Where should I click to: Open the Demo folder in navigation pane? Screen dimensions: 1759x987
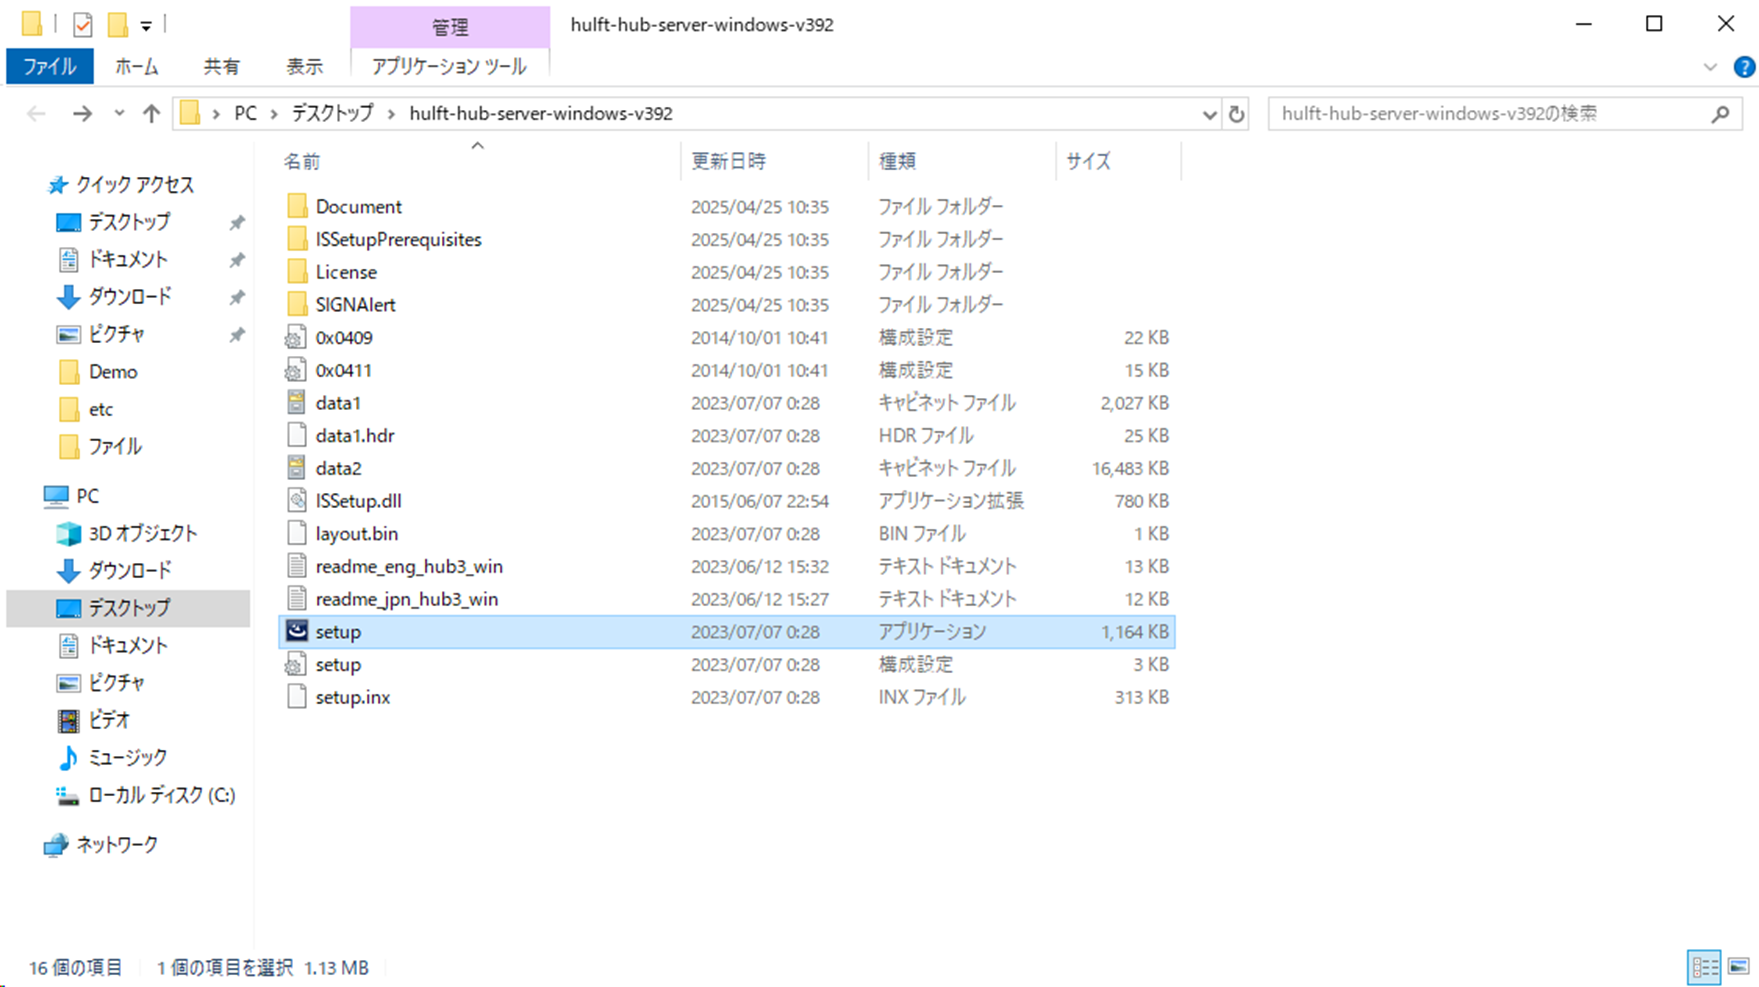(113, 372)
